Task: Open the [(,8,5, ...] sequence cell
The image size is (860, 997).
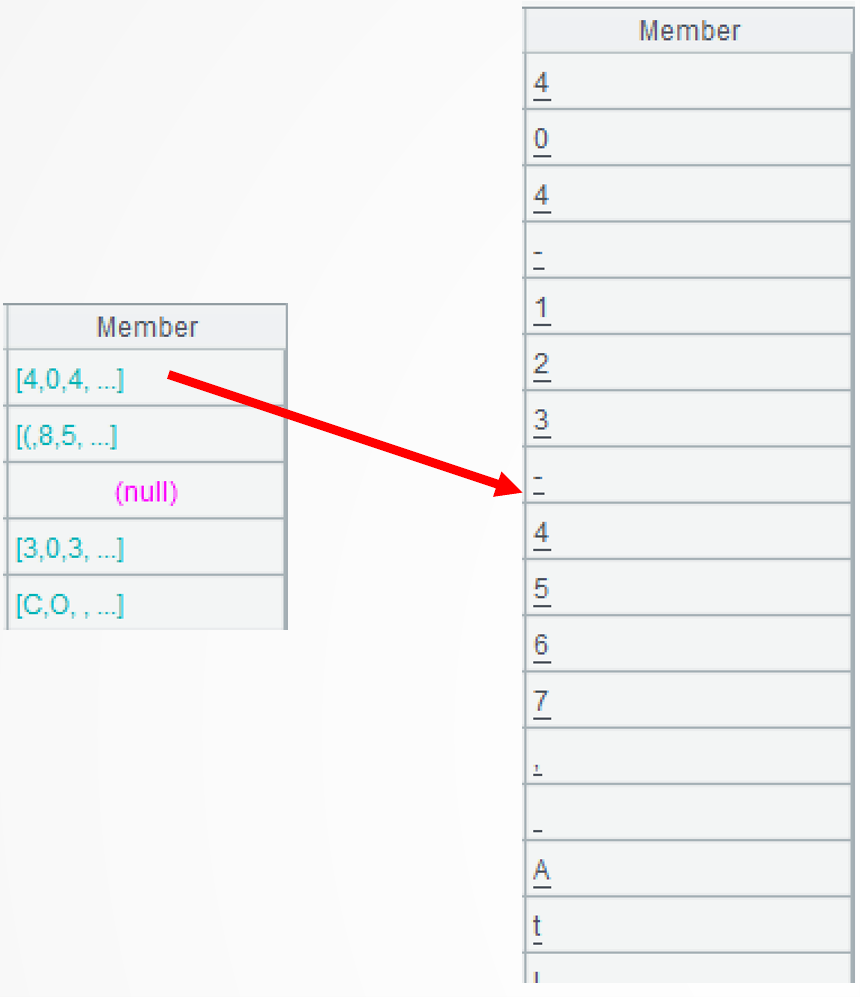Action: [67, 436]
